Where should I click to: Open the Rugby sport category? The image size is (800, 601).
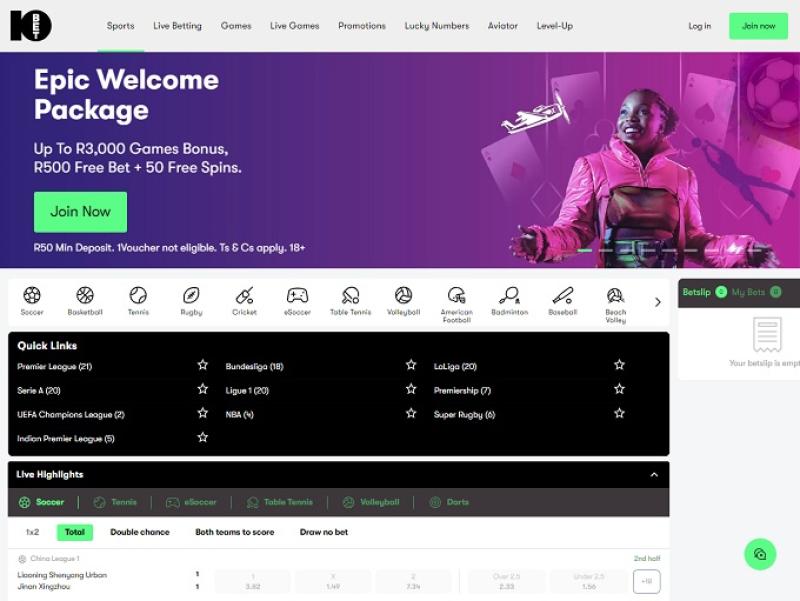[191, 296]
